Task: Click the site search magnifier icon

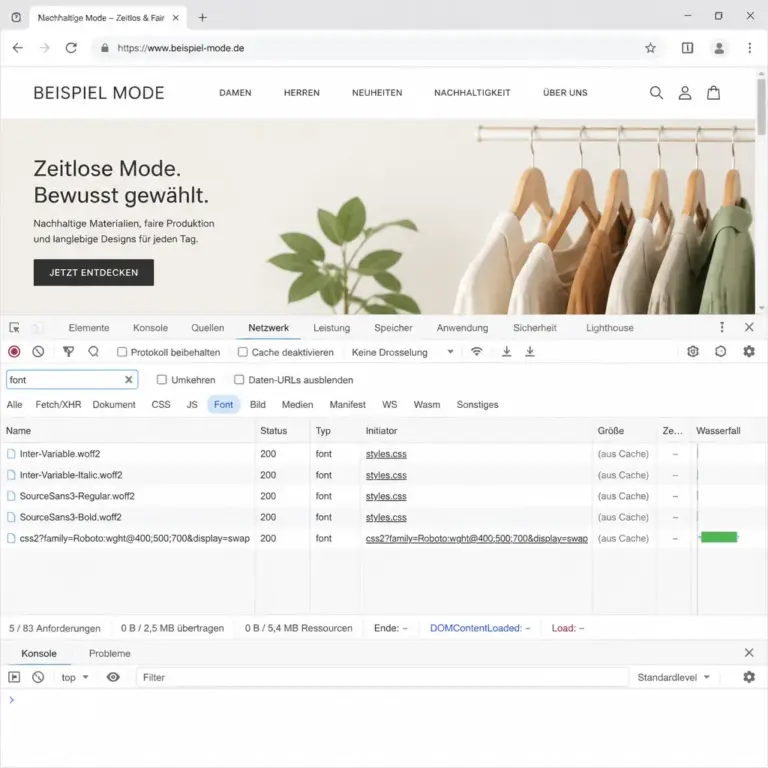Action: tap(656, 93)
